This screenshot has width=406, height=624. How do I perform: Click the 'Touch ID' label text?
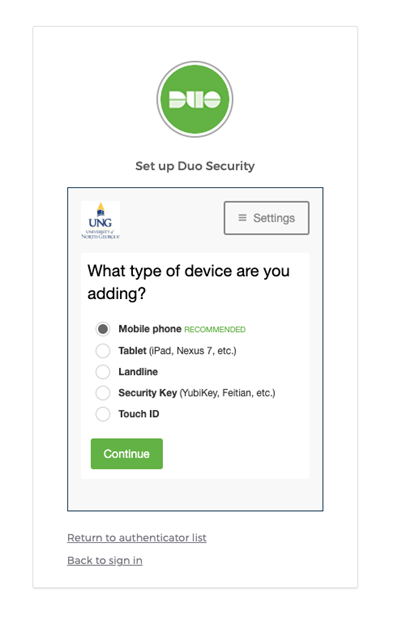pyautogui.click(x=139, y=414)
